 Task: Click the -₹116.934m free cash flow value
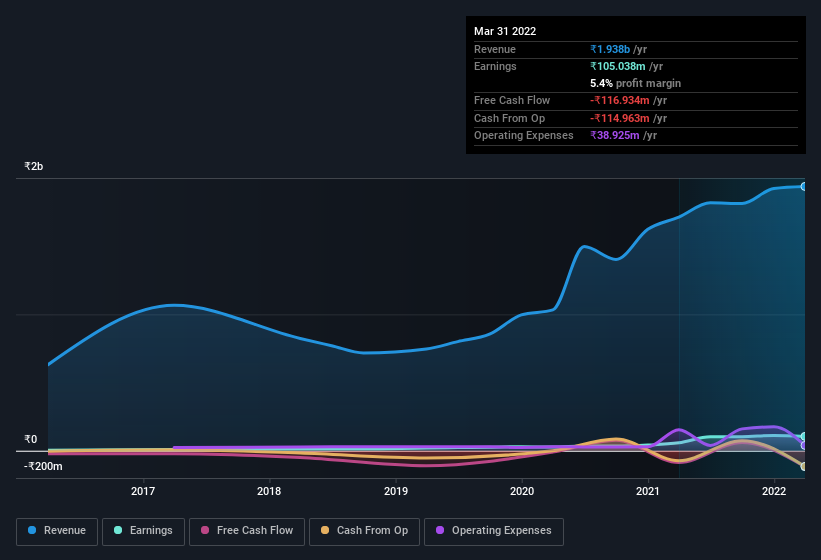(620, 100)
